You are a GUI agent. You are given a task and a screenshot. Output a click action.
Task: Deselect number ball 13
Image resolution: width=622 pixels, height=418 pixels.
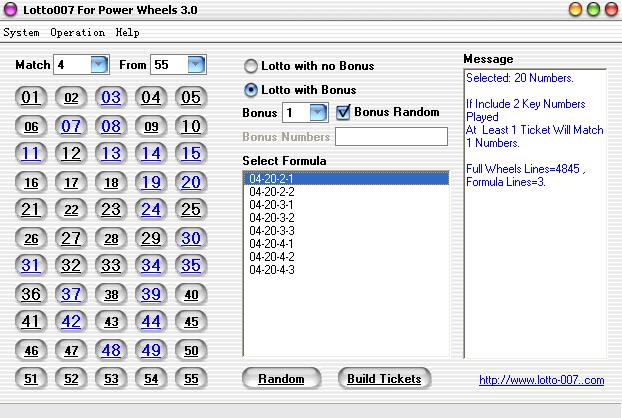click(x=111, y=153)
